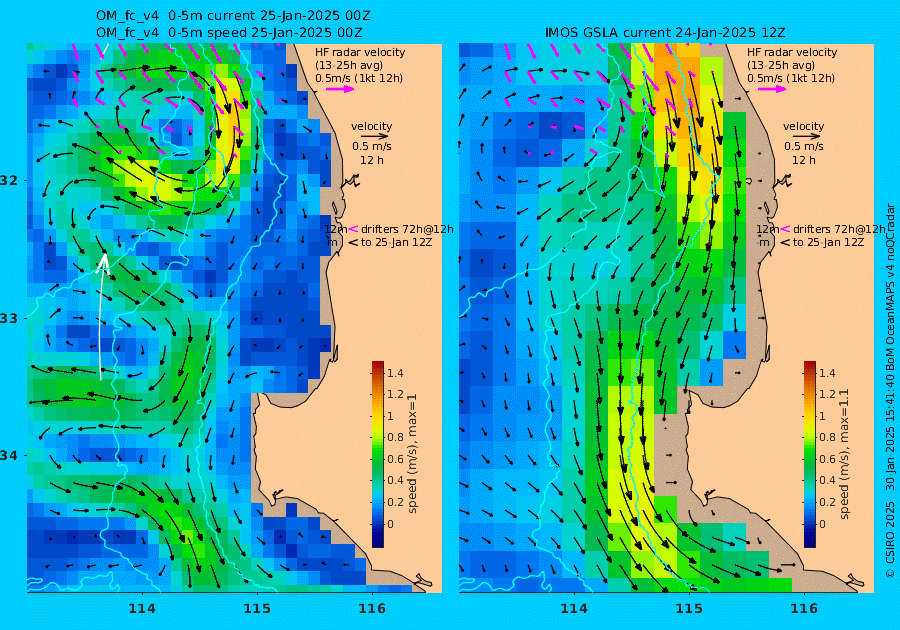Screen dimensions: 900x630
Task: Click the right map colorbar speed scale
Action: pyautogui.click(x=809, y=454)
